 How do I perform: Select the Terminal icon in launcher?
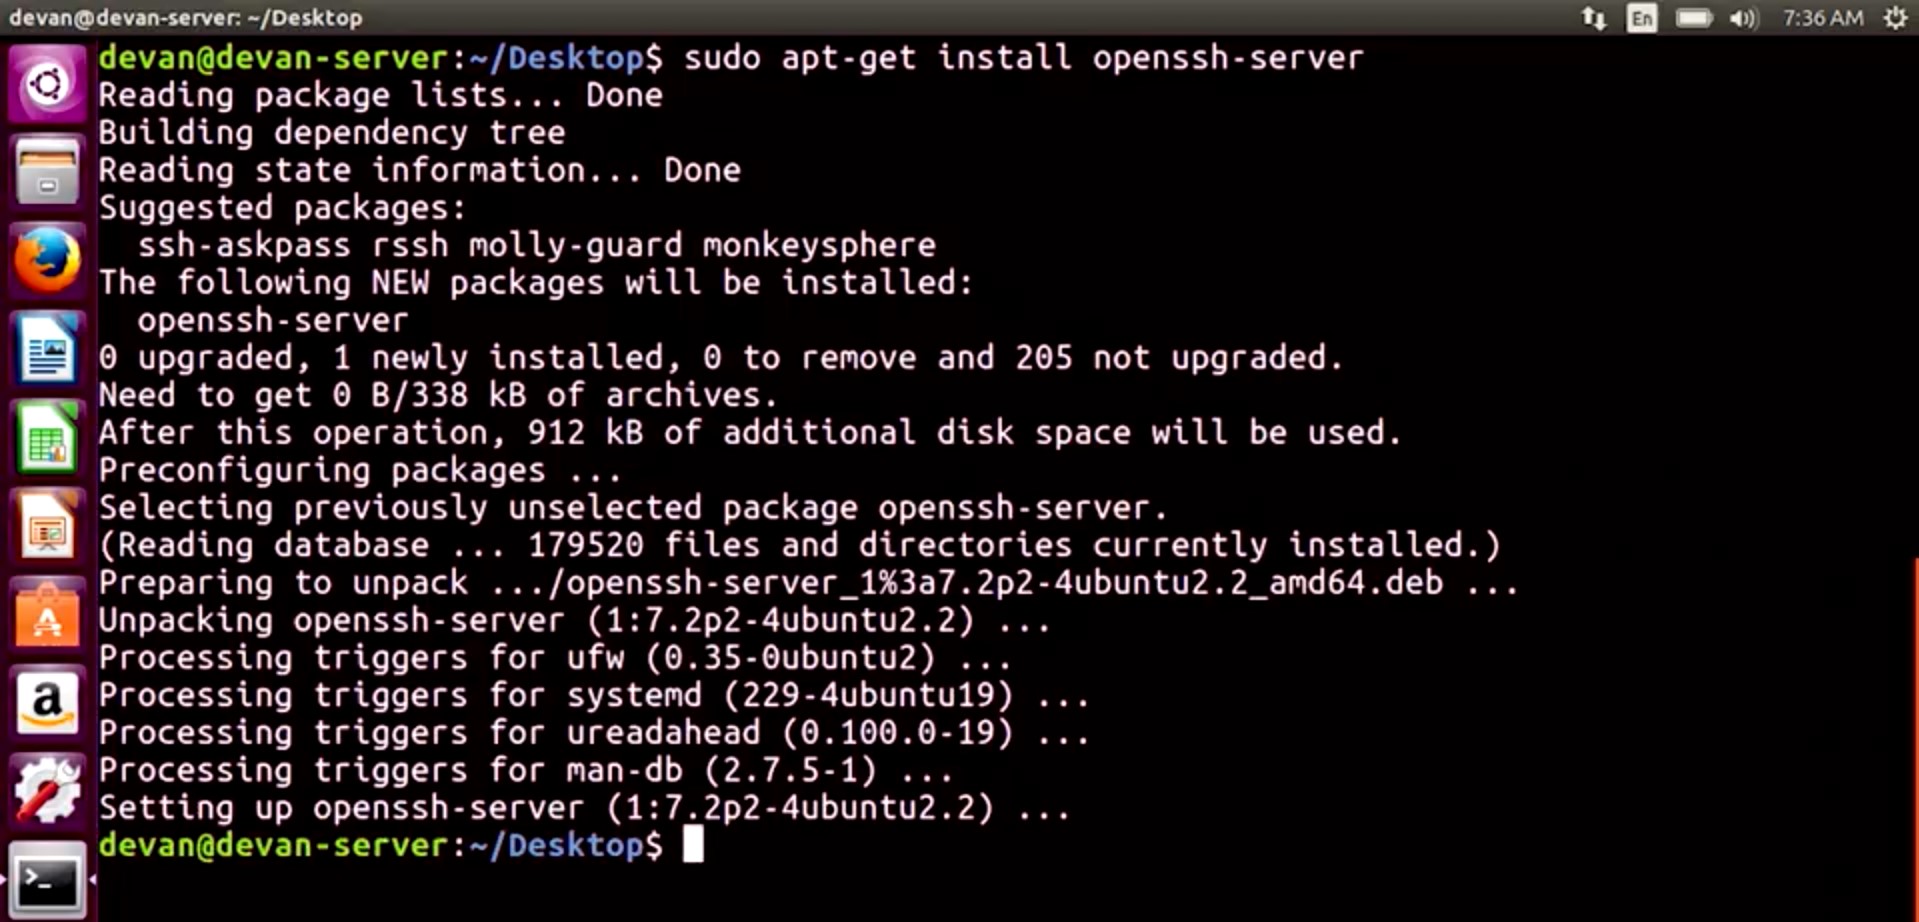(47, 879)
